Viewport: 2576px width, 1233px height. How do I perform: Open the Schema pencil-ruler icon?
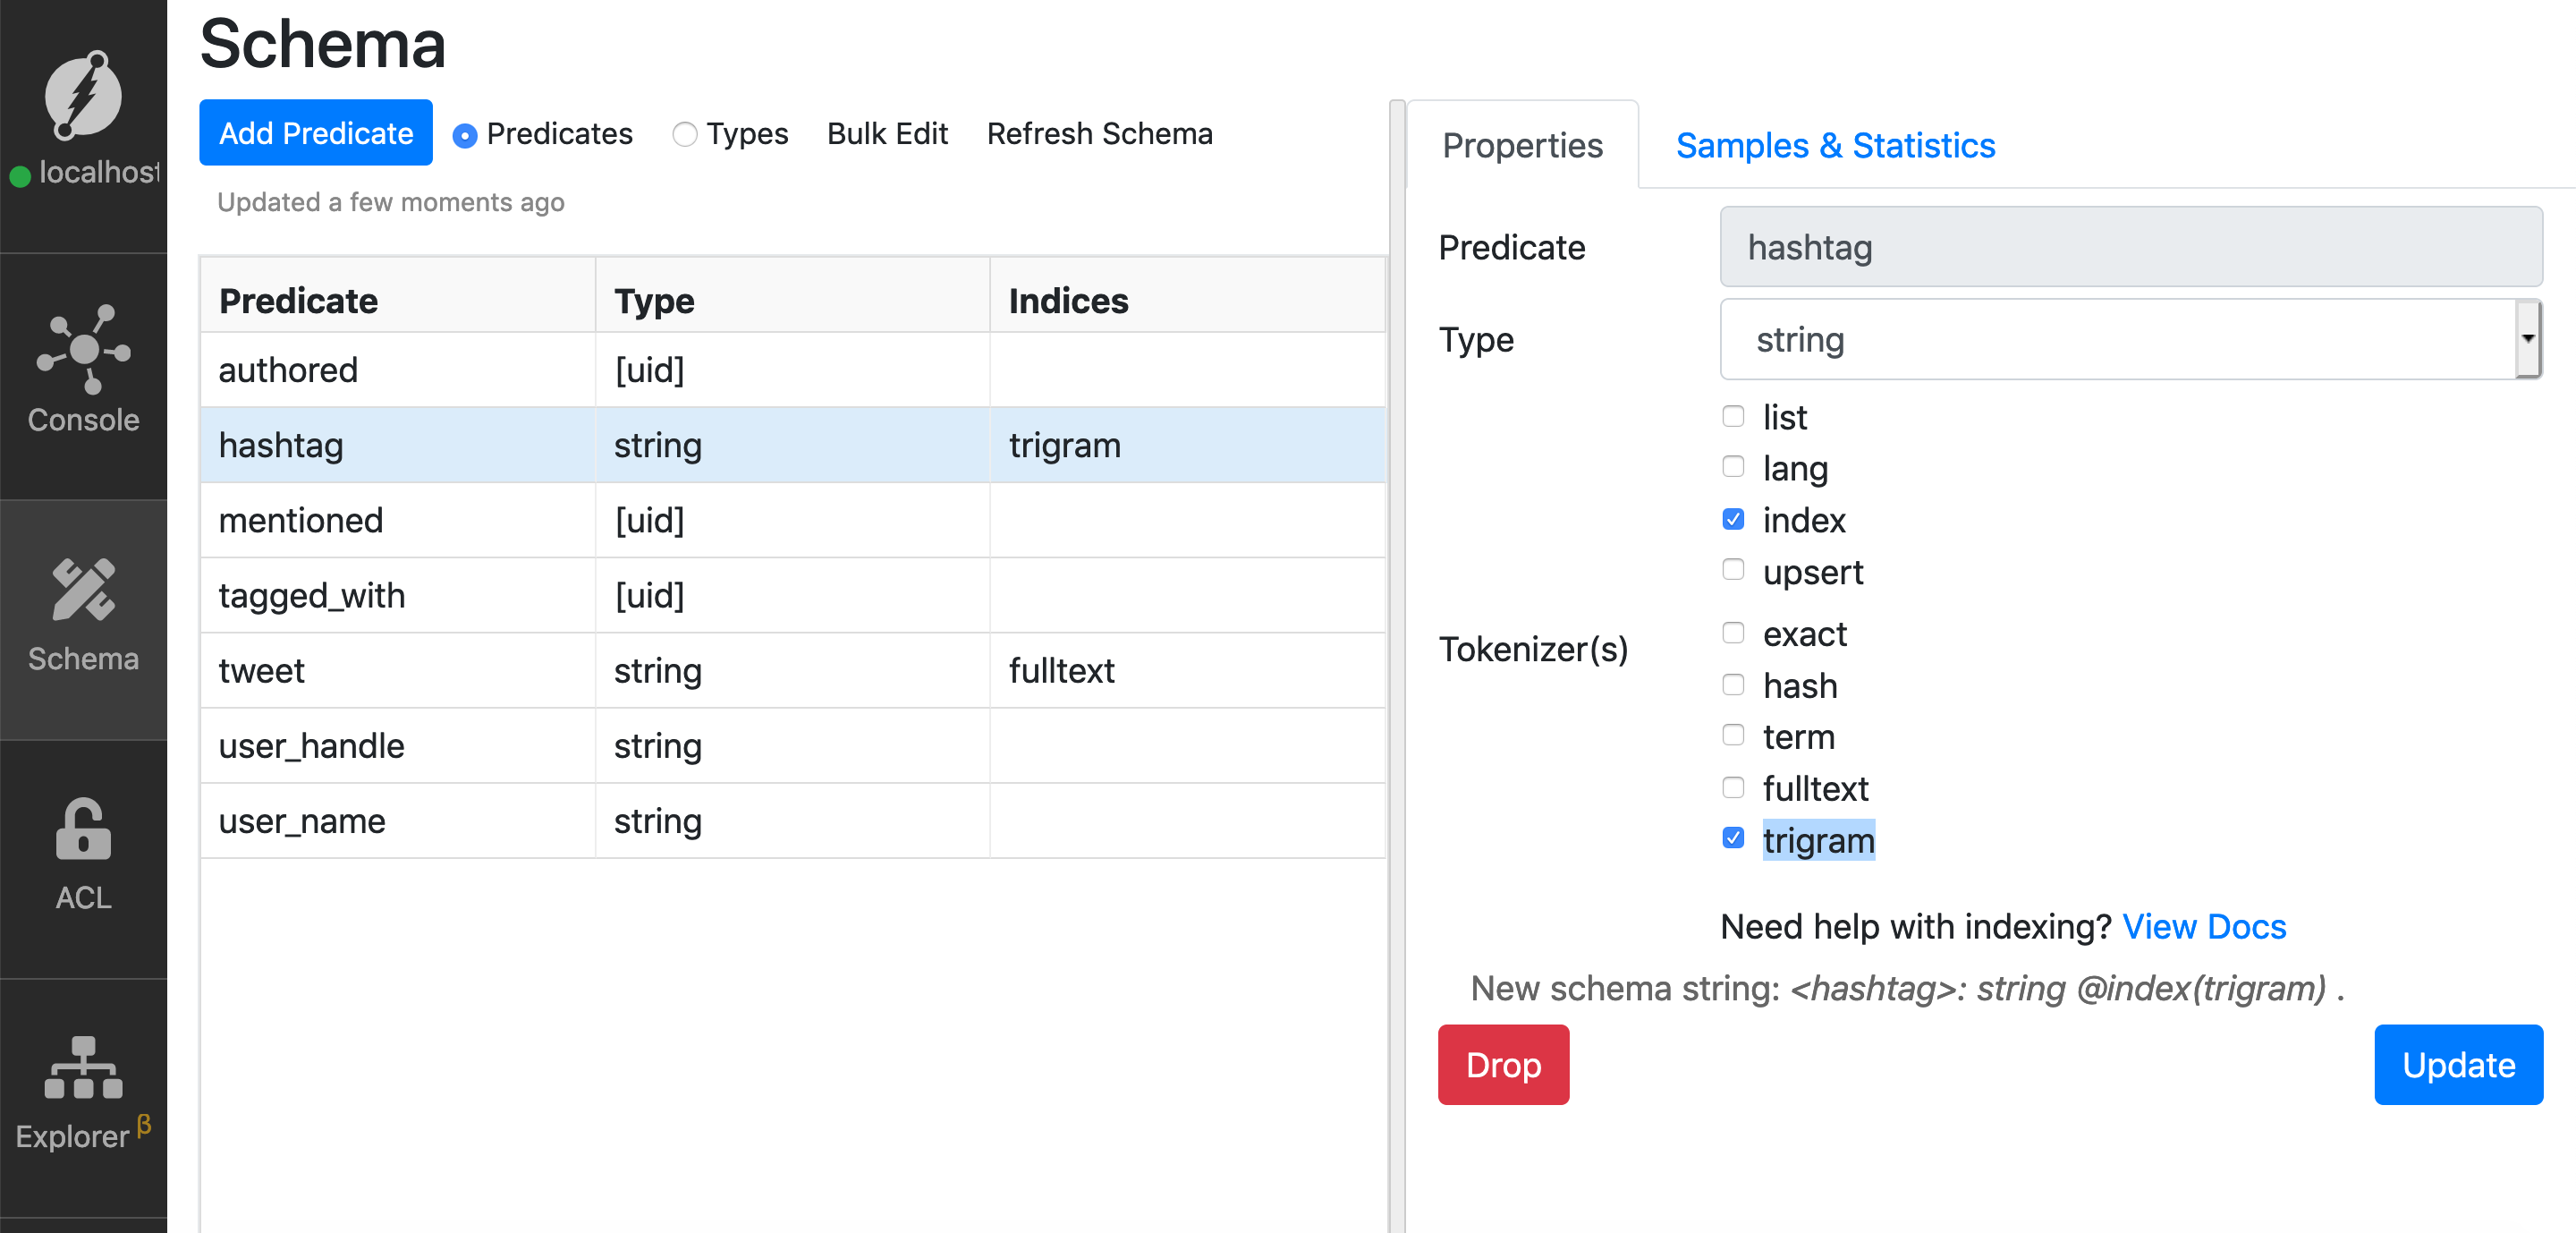83,589
